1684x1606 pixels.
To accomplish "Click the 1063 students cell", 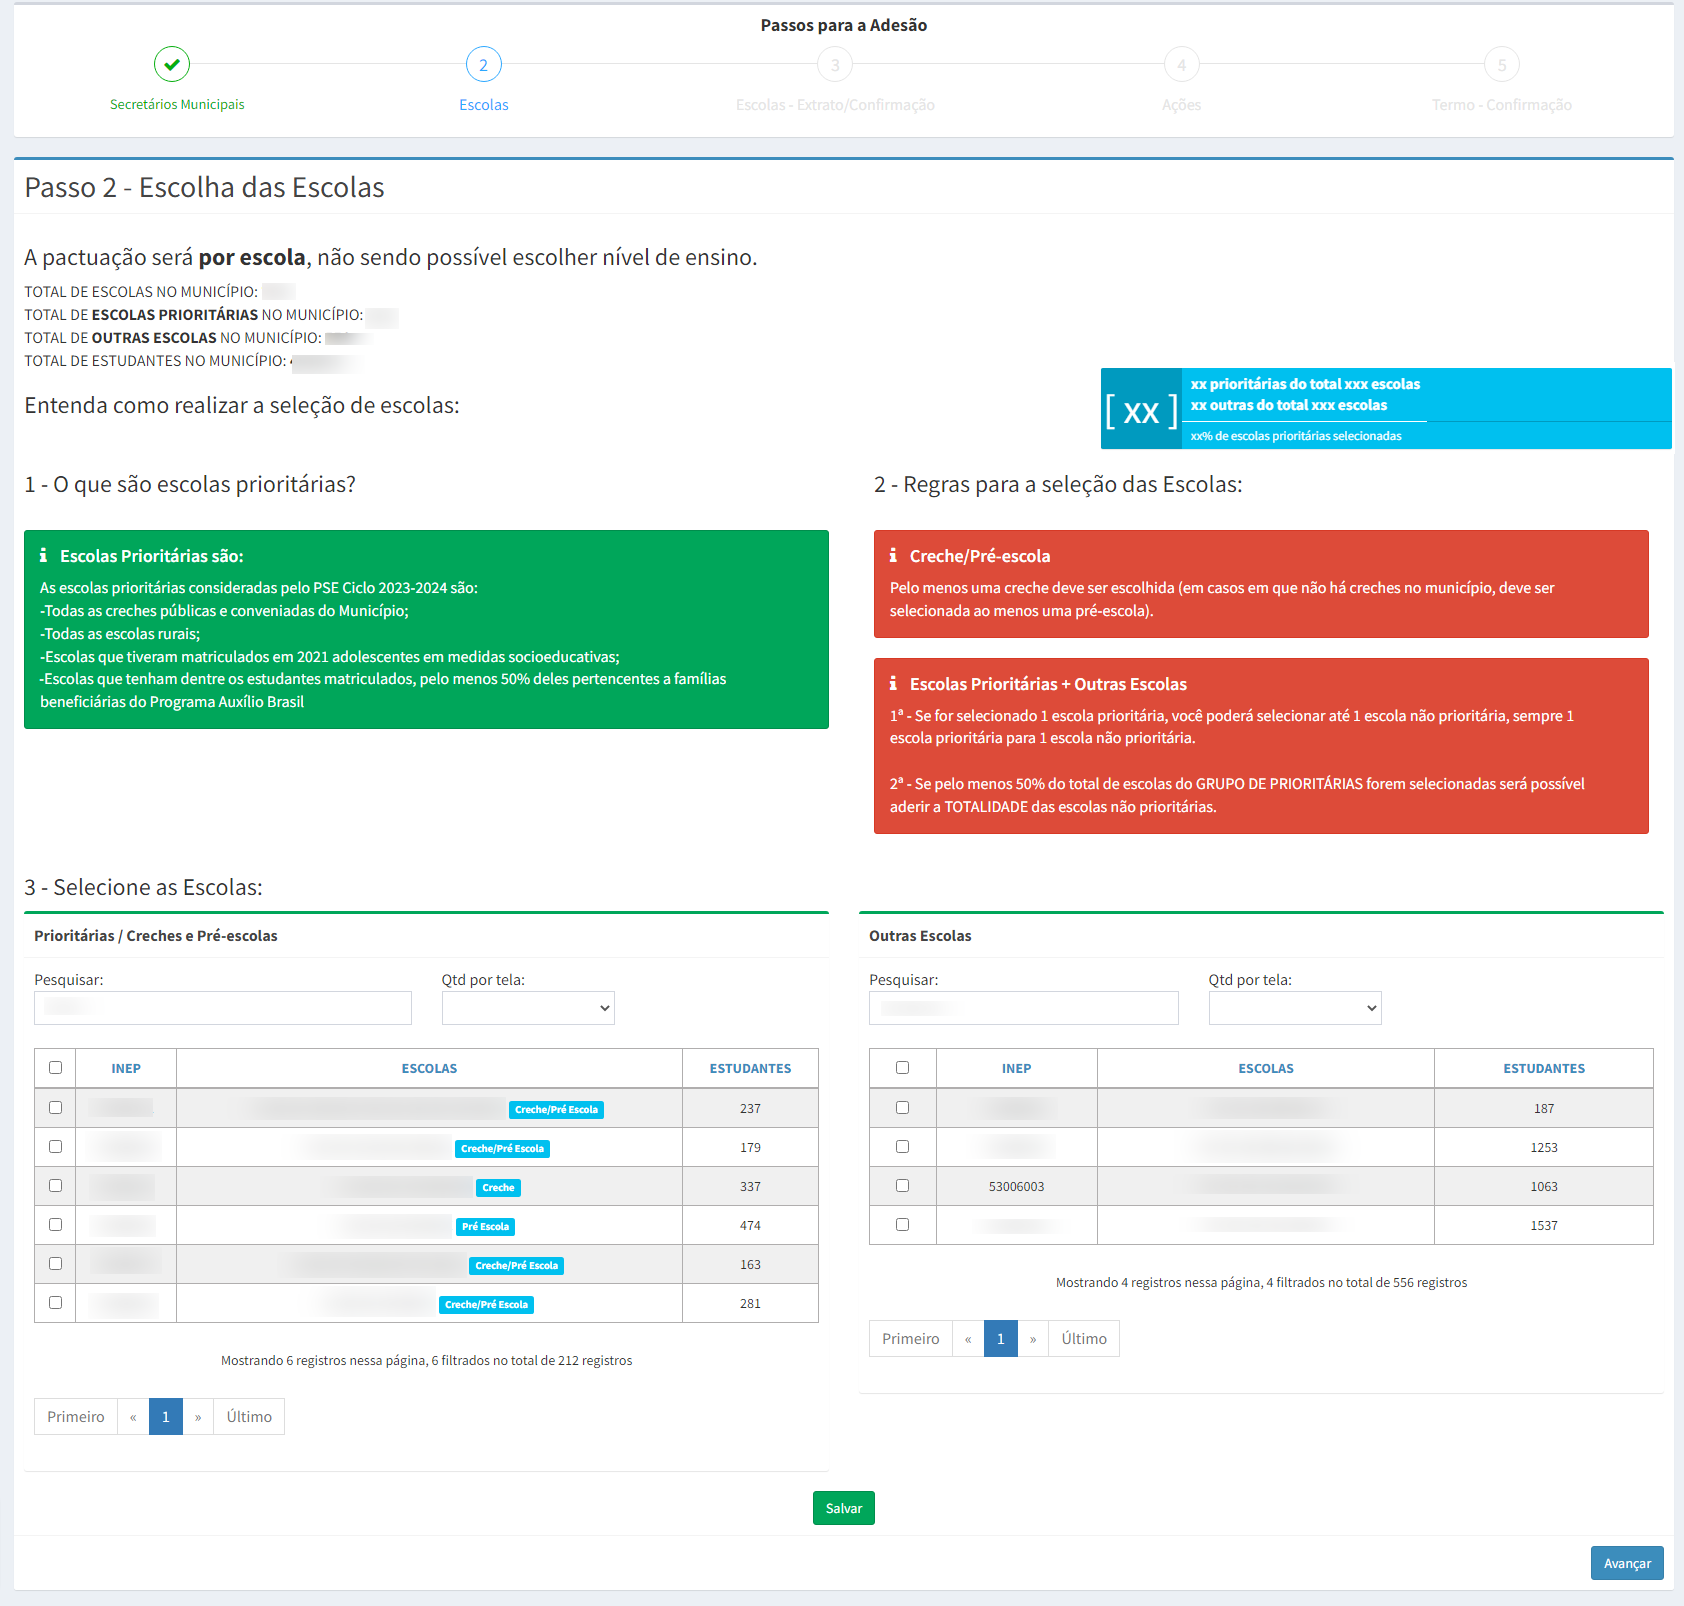I will tap(1544, 1186).
